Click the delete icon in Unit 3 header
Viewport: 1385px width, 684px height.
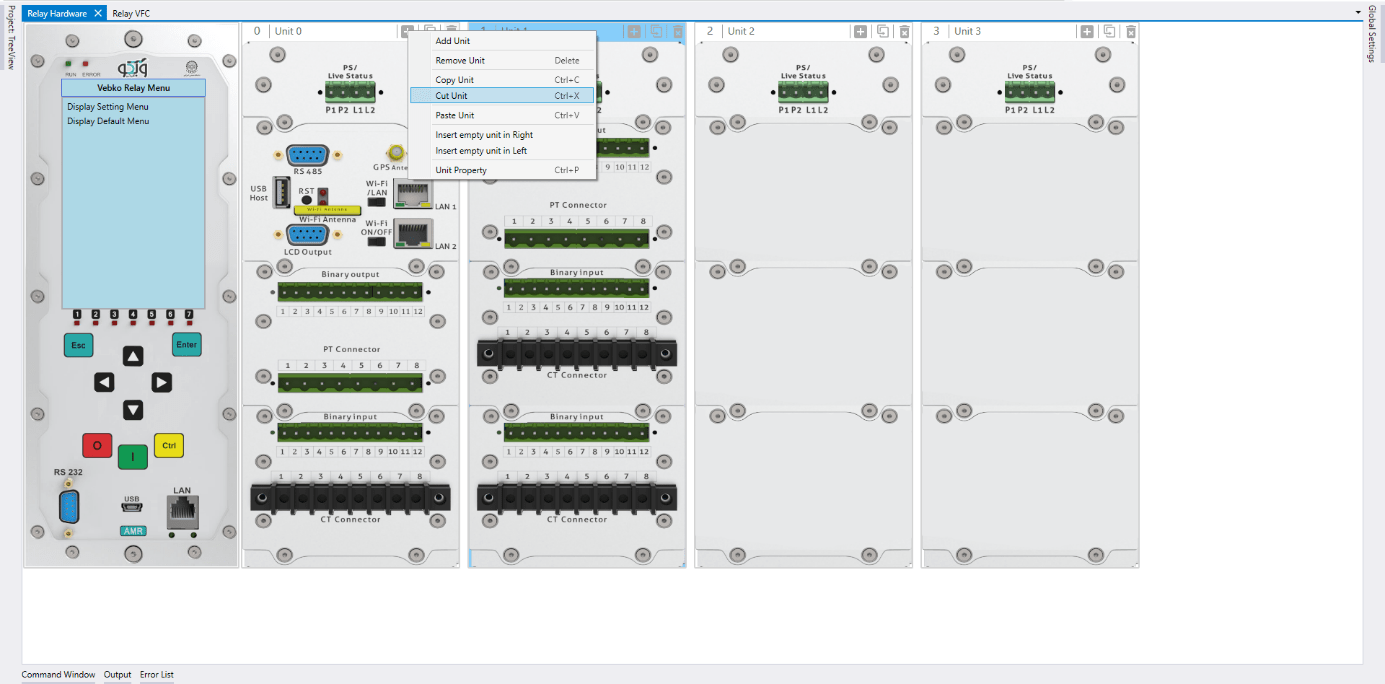pyautogui.click(x=1131, y=31)
